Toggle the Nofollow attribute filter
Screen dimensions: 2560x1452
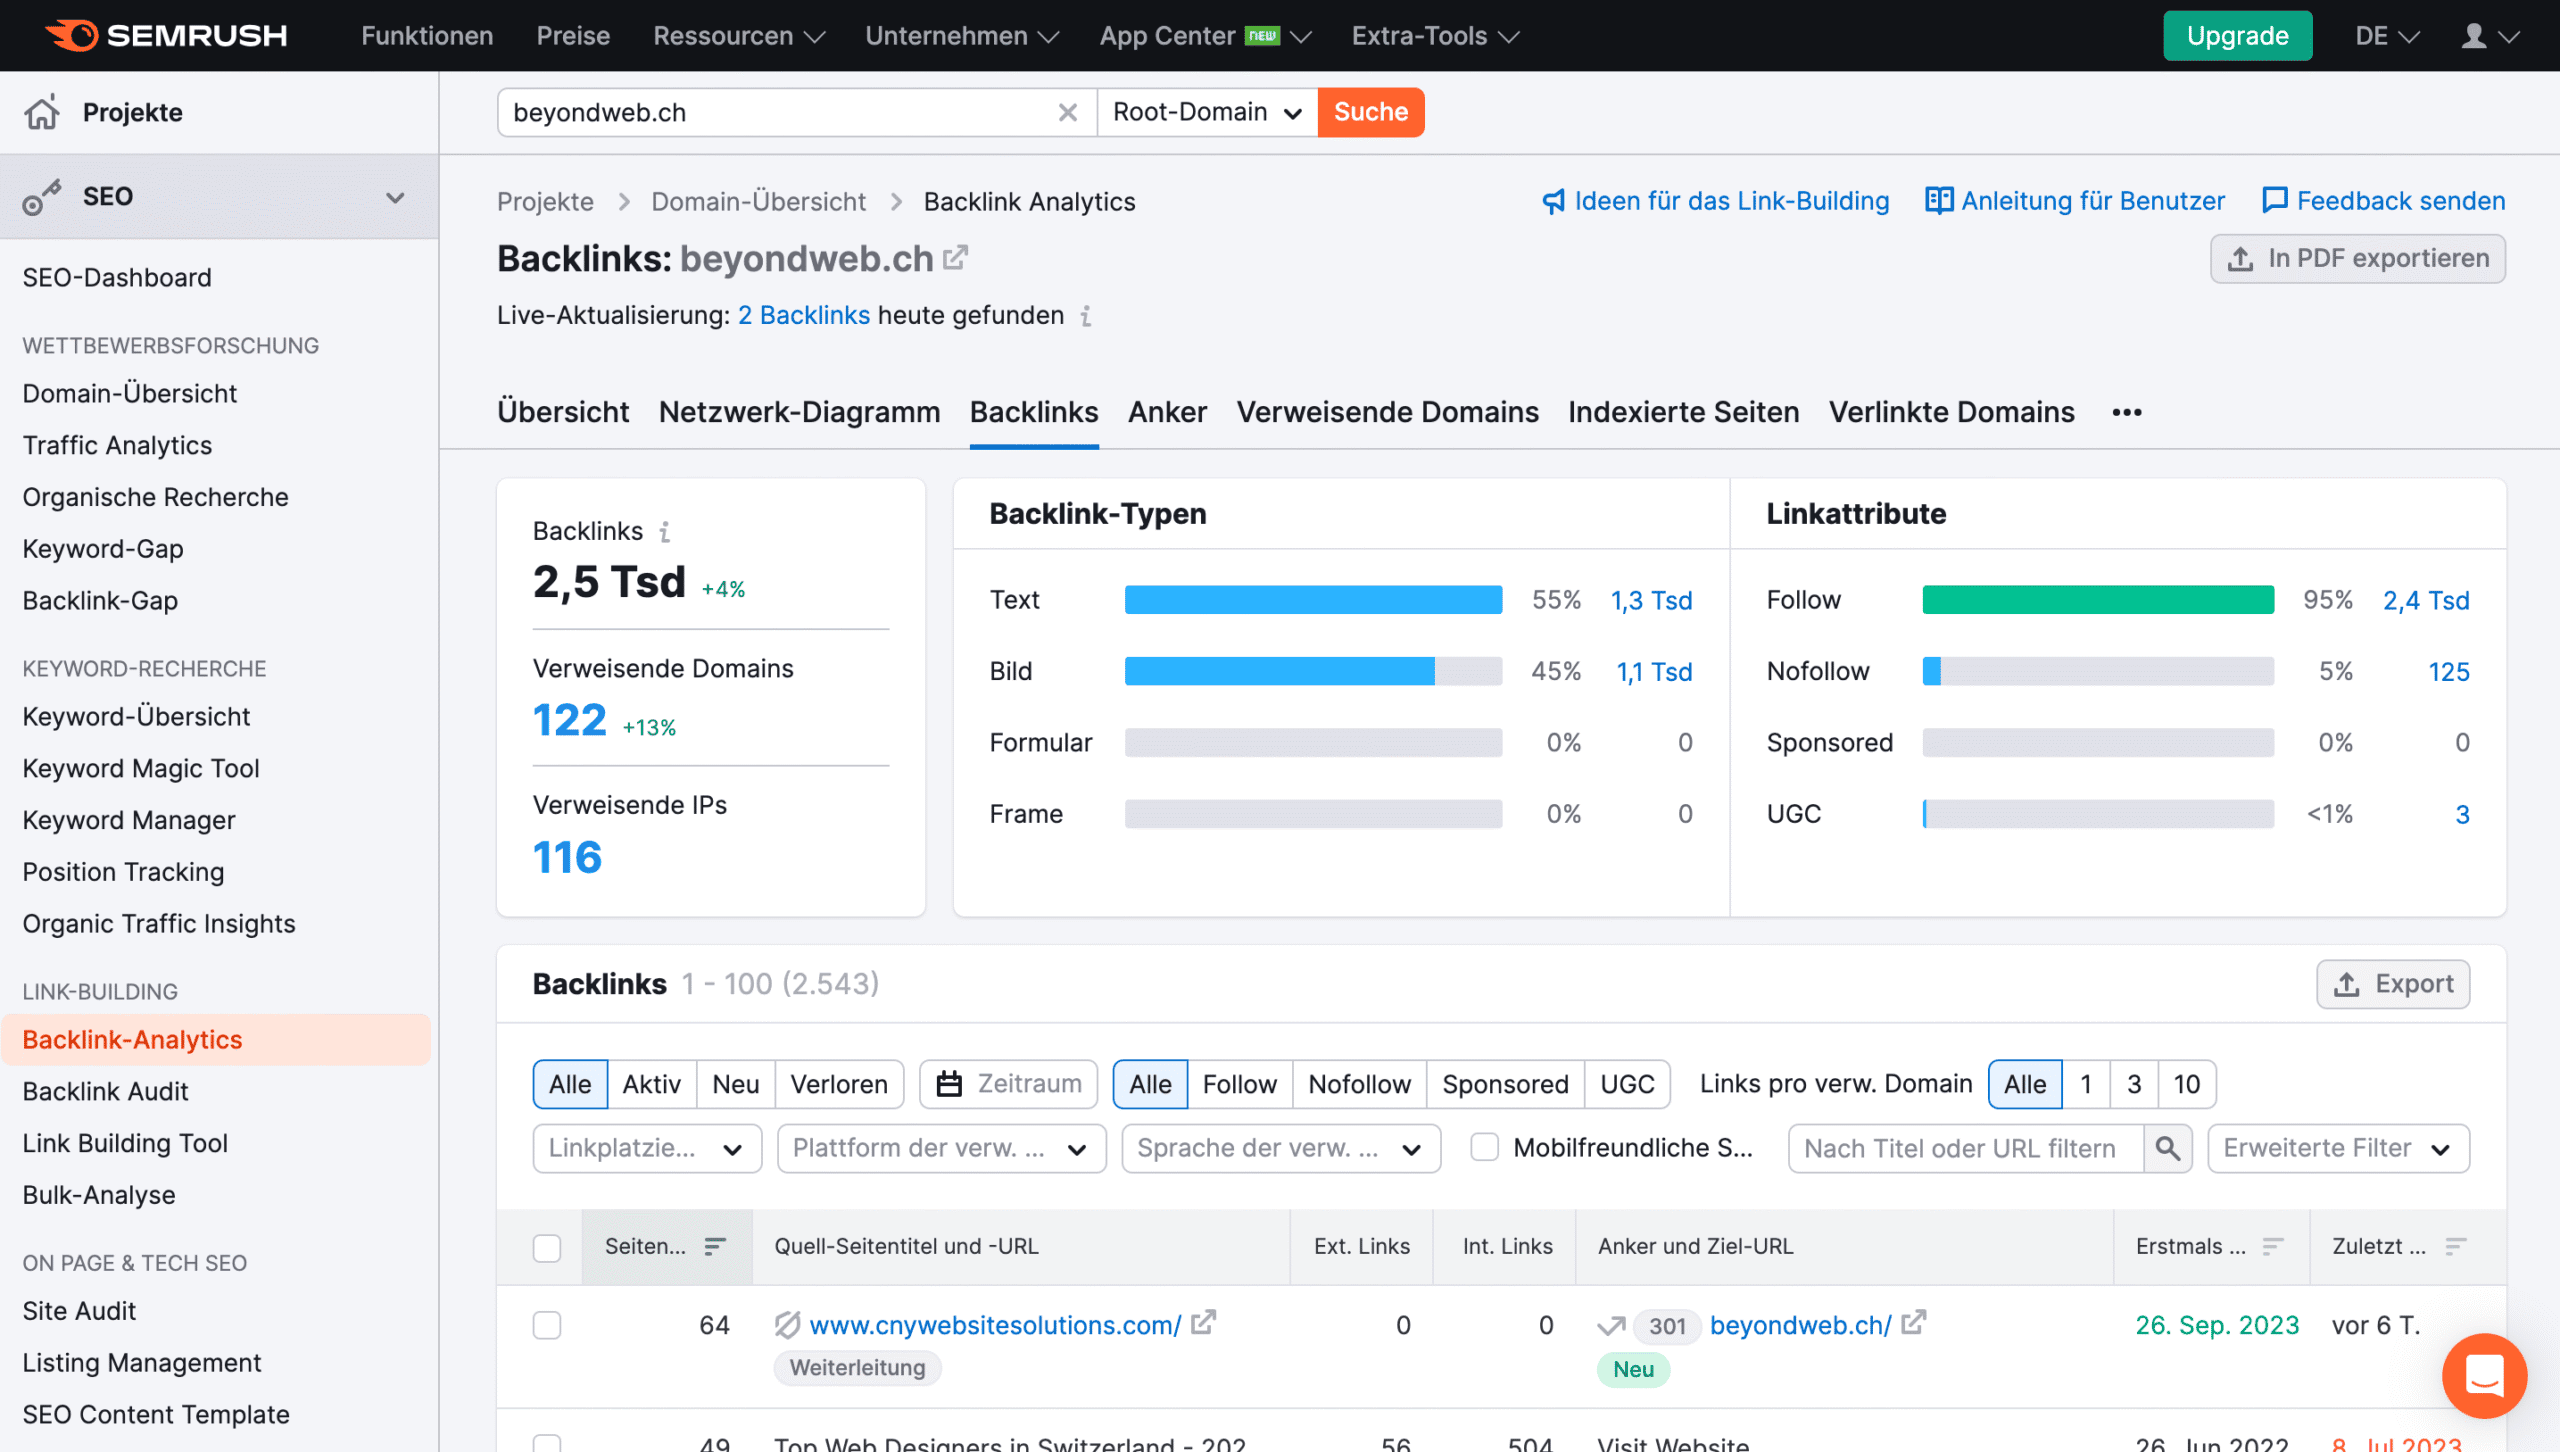1358,1084
